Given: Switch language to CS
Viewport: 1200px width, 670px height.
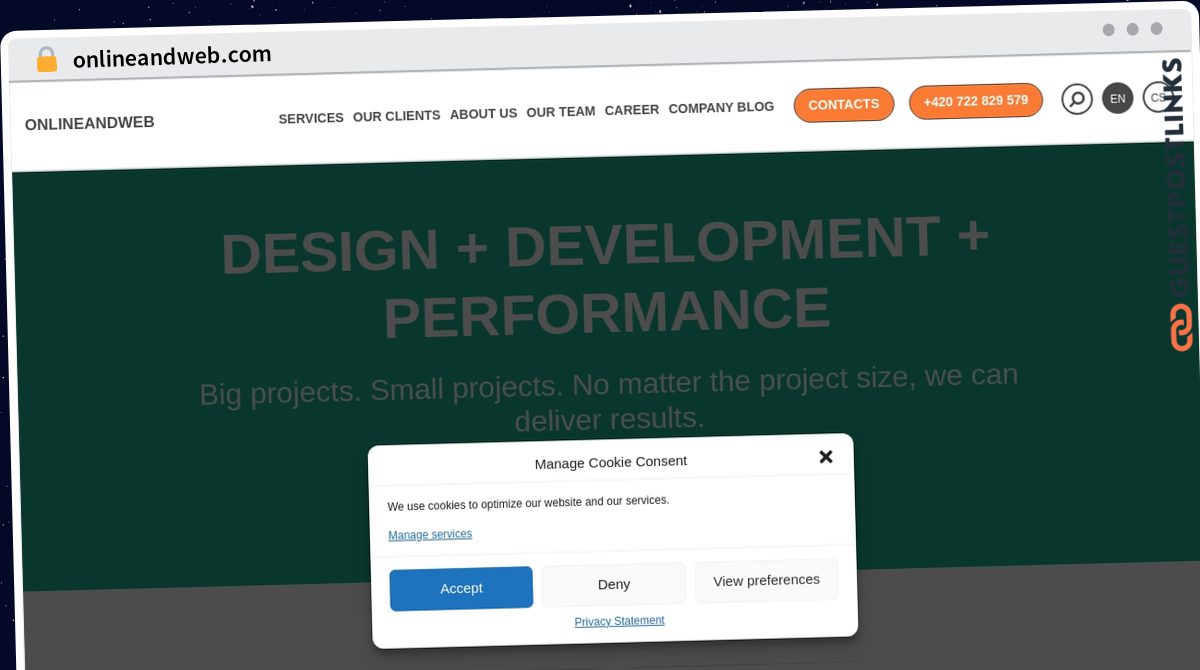Looking at the screenshot, I should (x=1157, y=97).
